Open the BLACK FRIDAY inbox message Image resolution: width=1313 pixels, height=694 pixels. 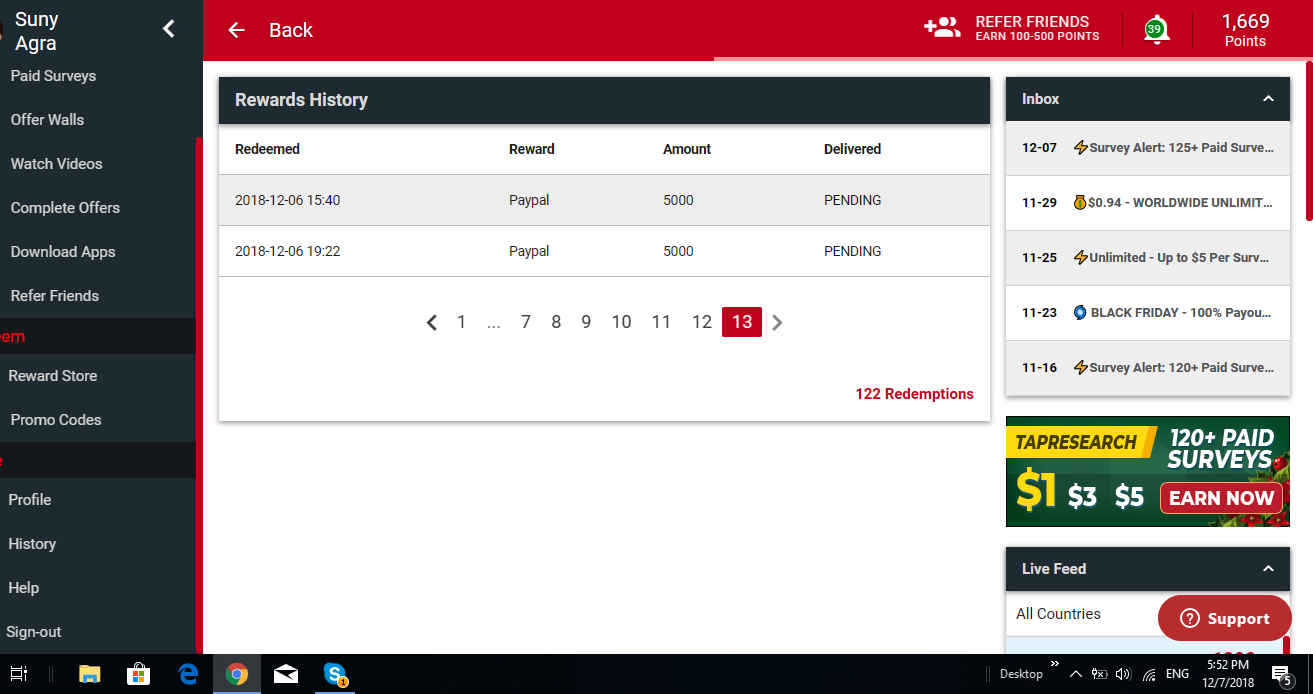pyautogui.click(x=1147, y=313)
